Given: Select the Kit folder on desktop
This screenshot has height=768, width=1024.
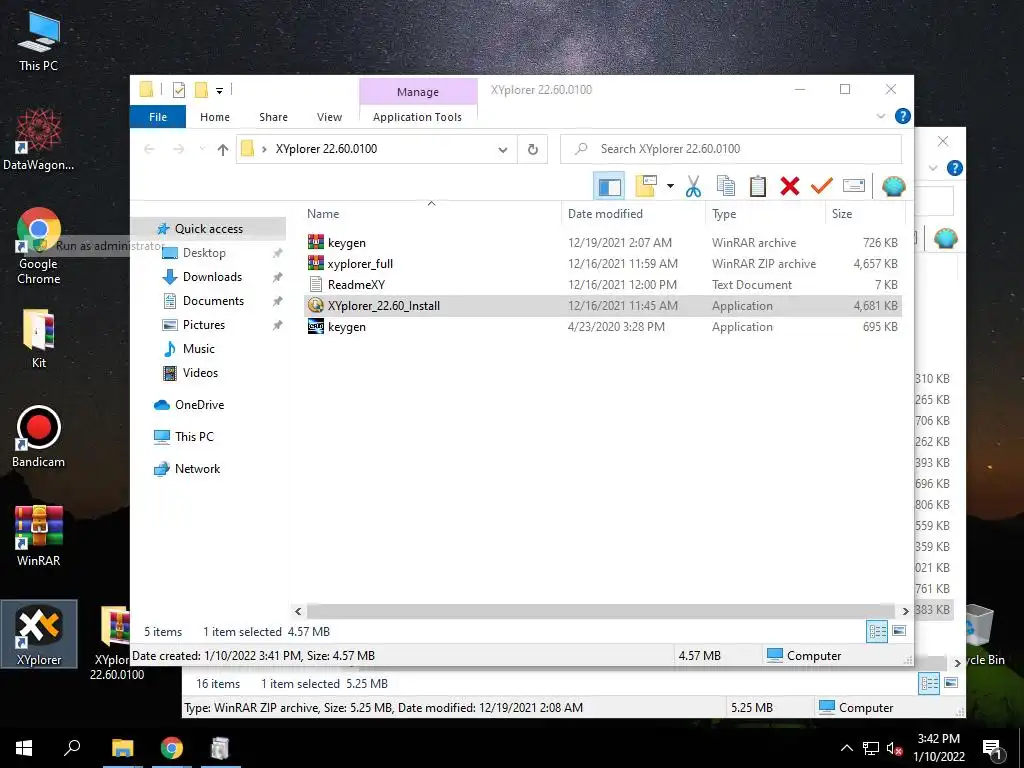Looking at the screenshot, I should coord(39,338).
